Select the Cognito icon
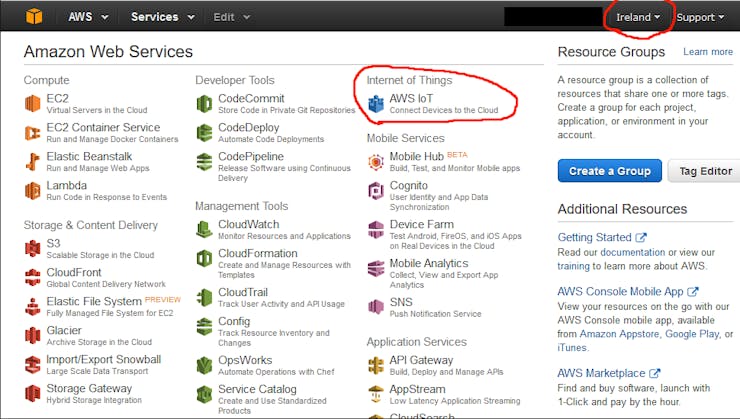 coord(376,191)
